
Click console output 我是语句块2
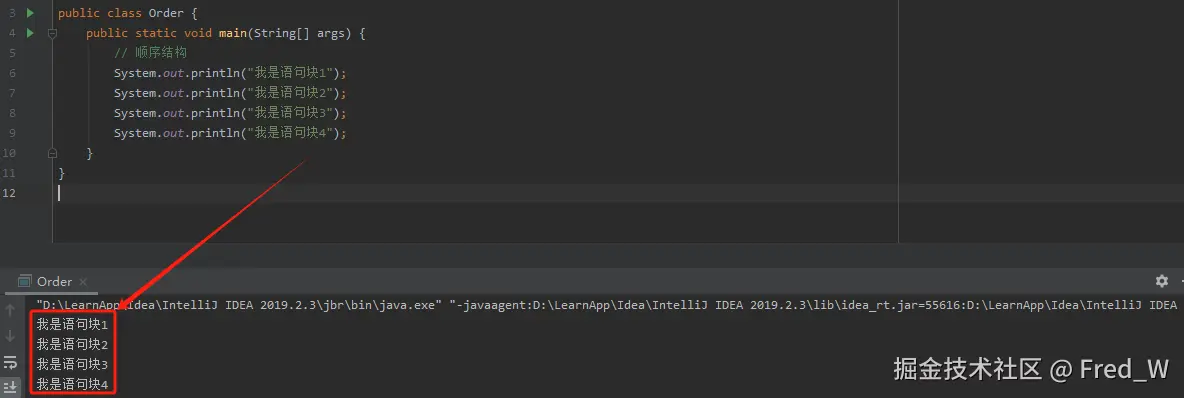[72, 344]
